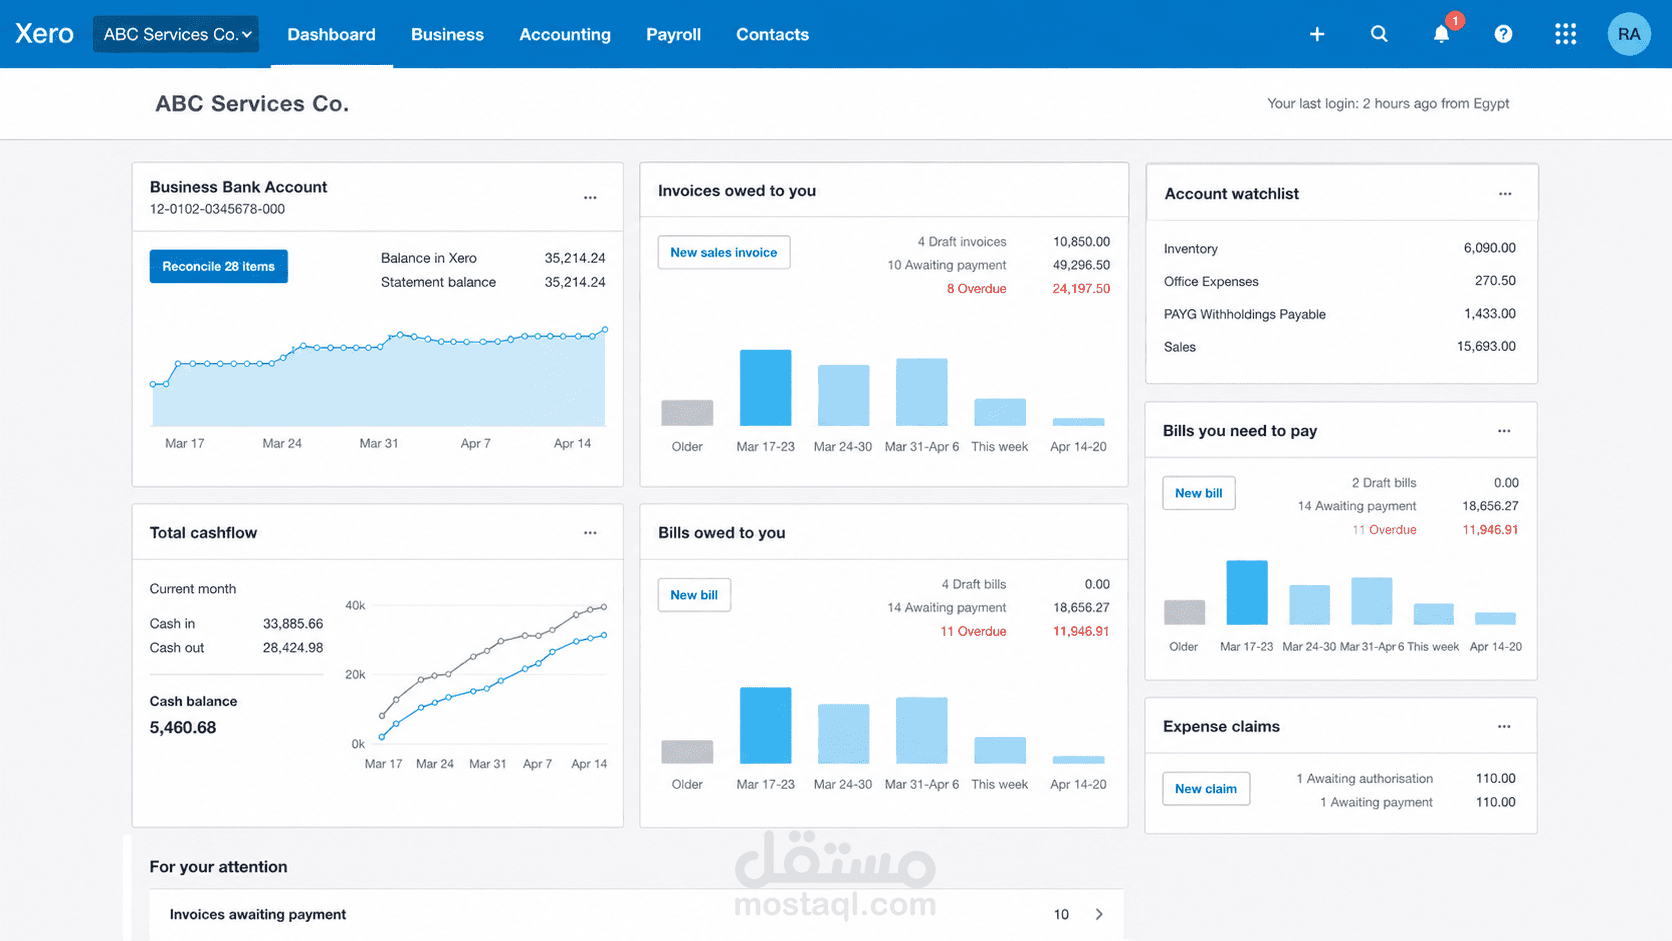The width and height of the screenshot is (1672, 941).
Task: Open Business Bank Account options ellipsis
Action: click(x=590, y=198)
